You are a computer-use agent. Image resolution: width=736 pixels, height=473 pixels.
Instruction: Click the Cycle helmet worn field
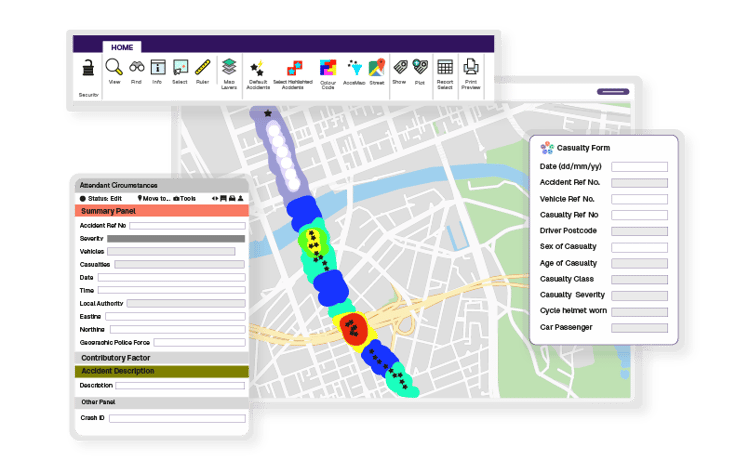(639, 312)
